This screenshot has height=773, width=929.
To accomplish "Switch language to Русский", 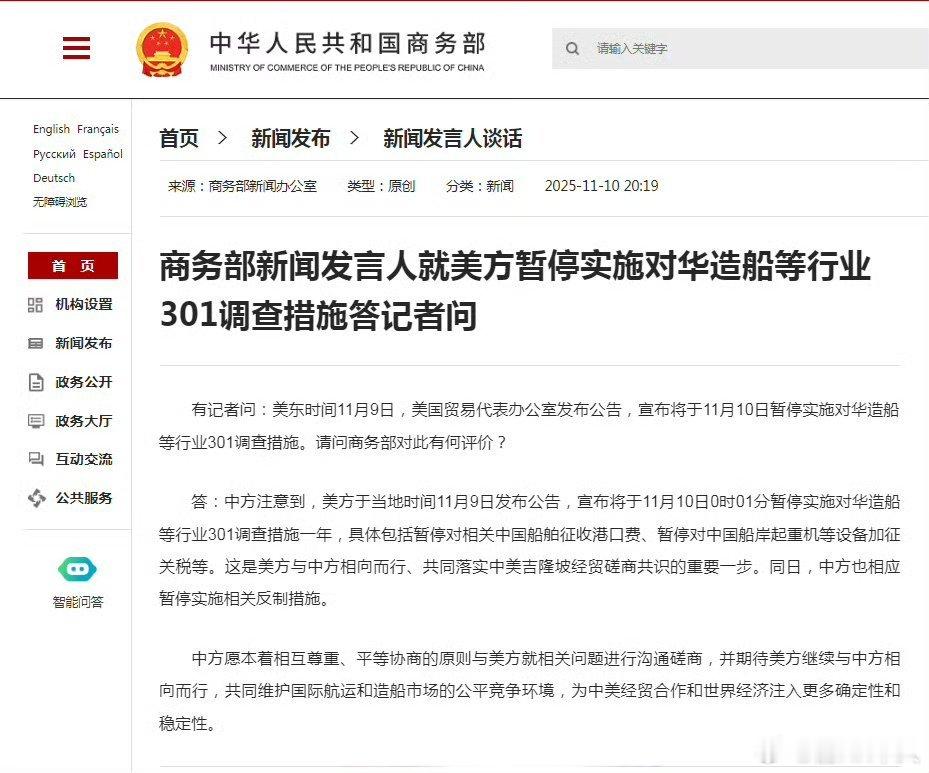I will click(x=55, y=154).
